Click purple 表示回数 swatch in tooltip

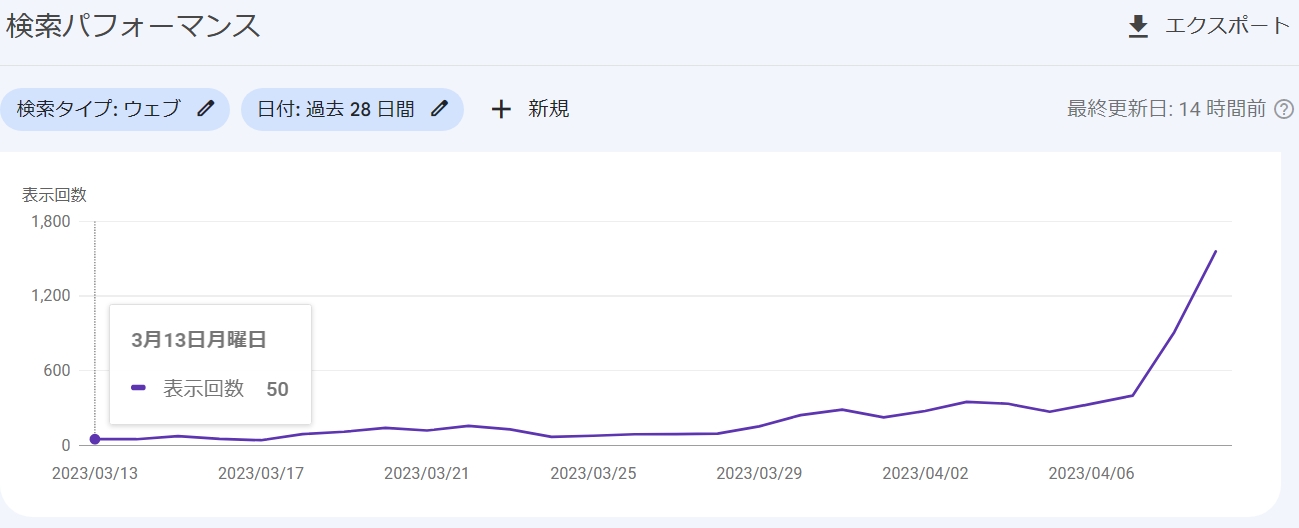[139, 388]
